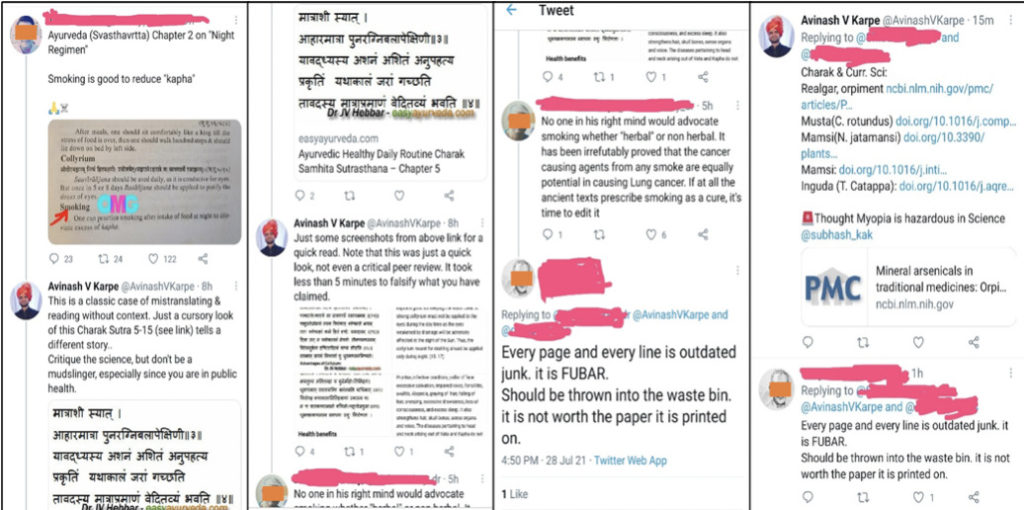1024x510 pixels.
Task: Click the back arrow beside Tweet header
Action: [x=512, y=10]
